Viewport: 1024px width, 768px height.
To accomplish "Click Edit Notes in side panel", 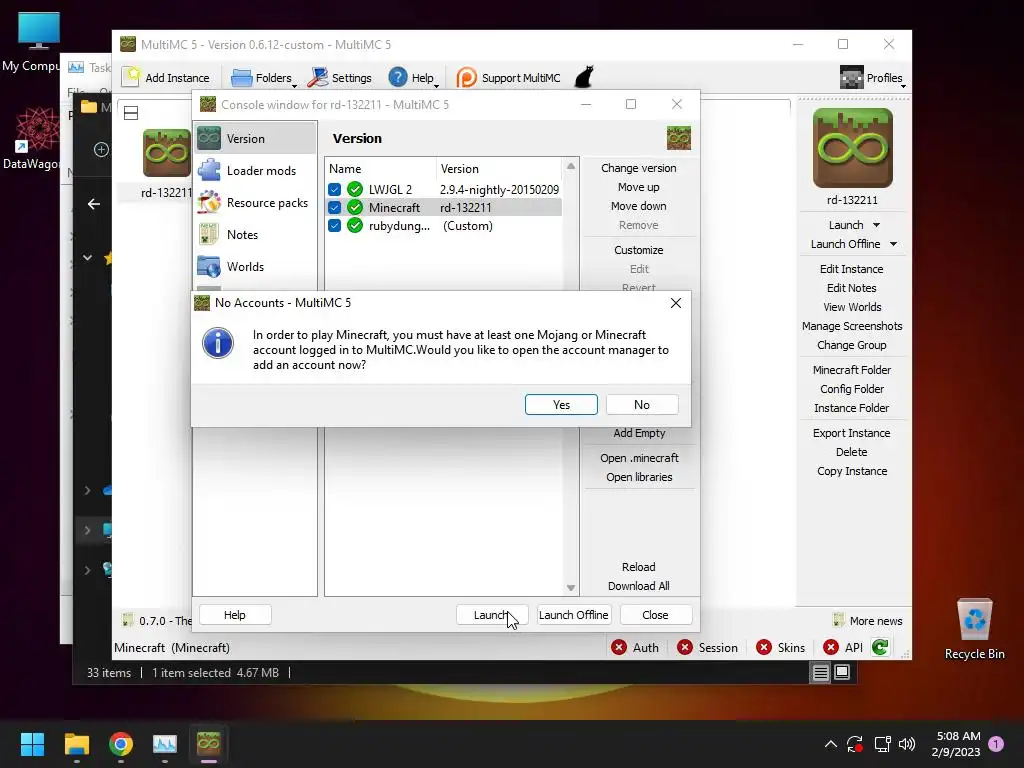I will (852, 288).
